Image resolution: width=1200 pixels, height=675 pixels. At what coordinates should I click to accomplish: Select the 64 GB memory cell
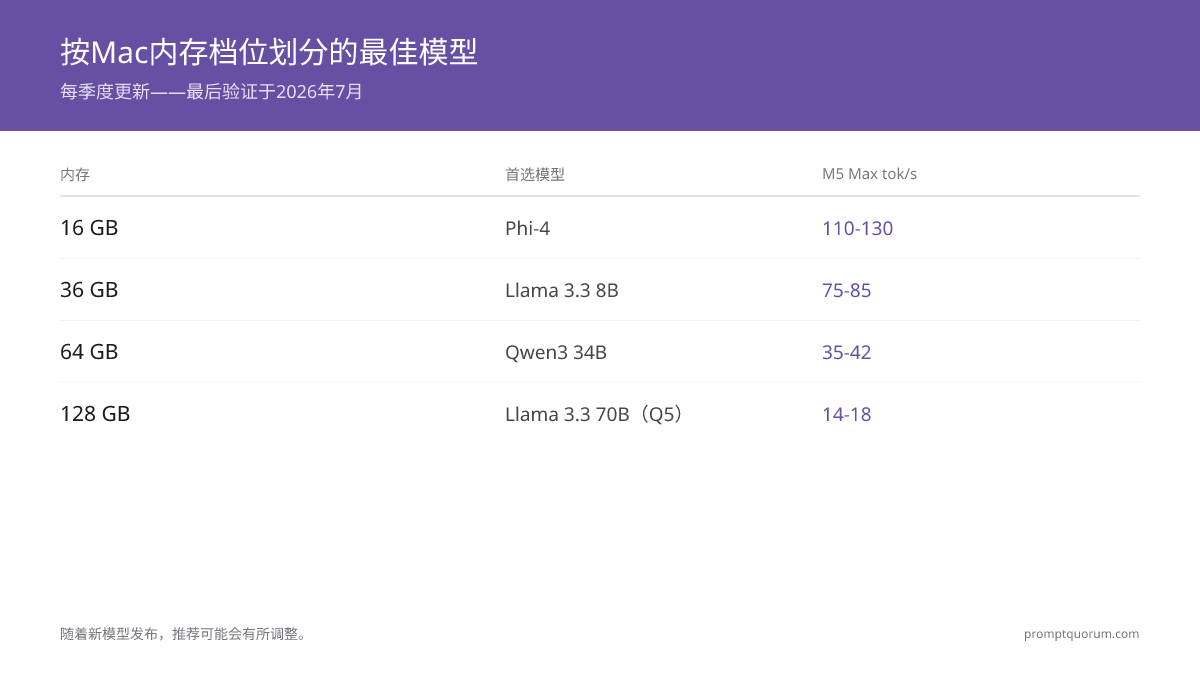89,352
